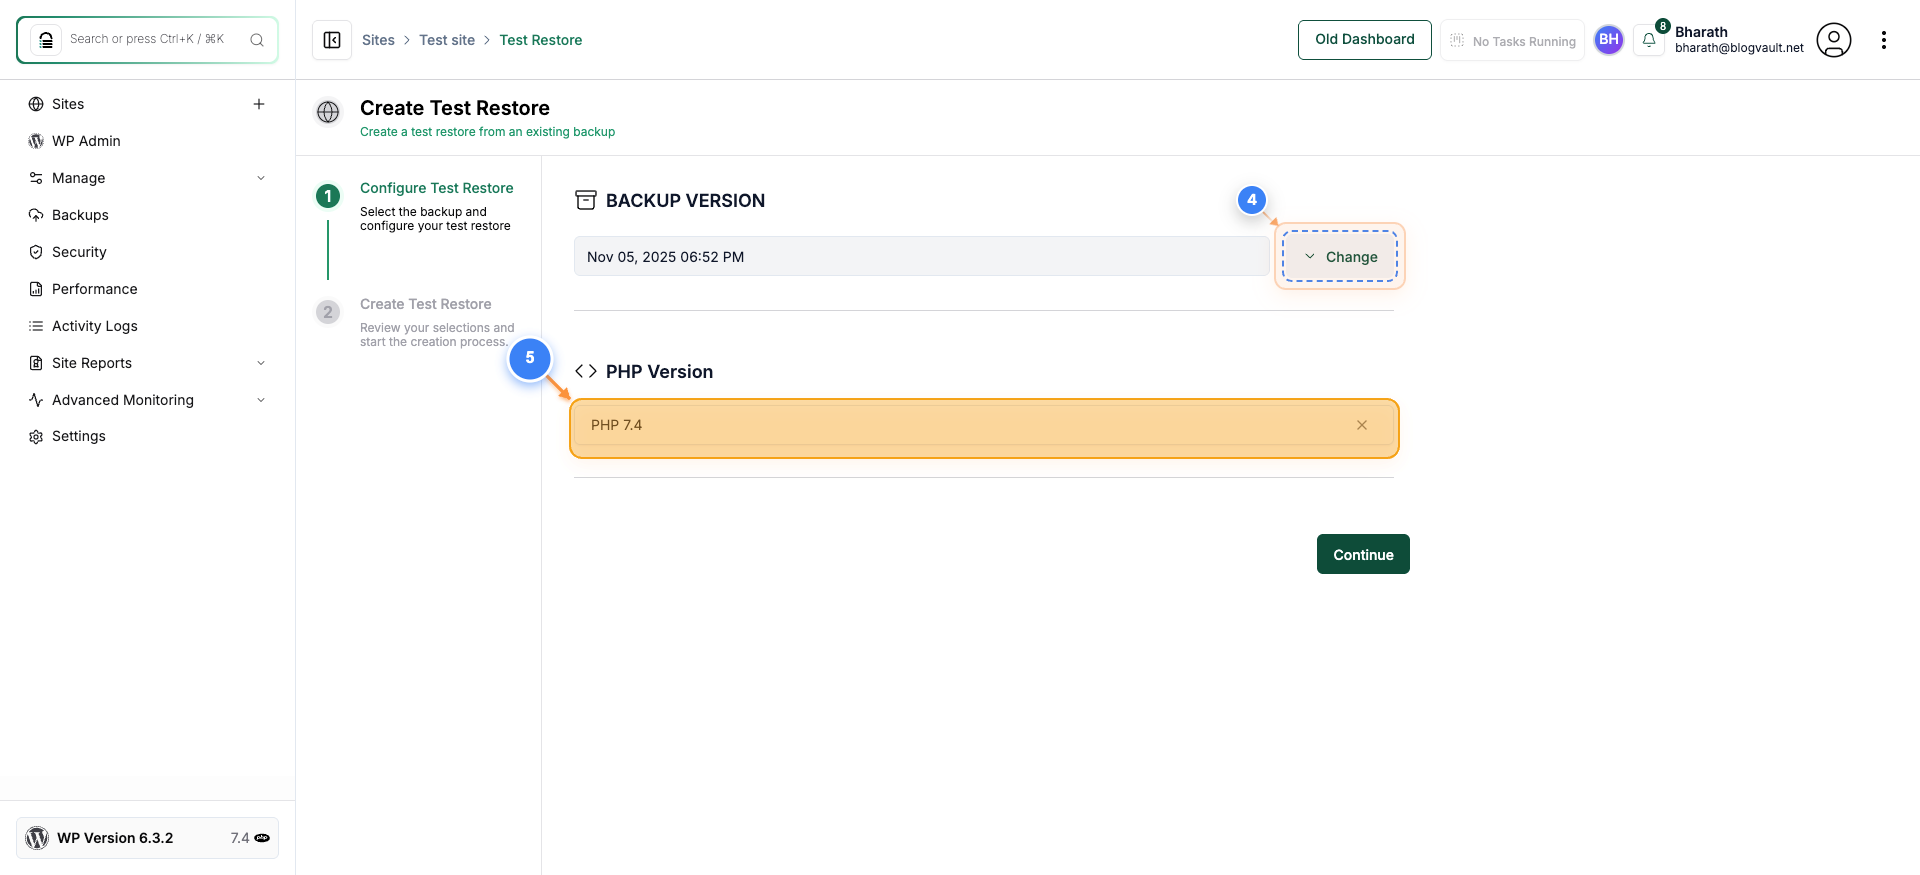
Task: Click Security shield icon
Action: 36,252
